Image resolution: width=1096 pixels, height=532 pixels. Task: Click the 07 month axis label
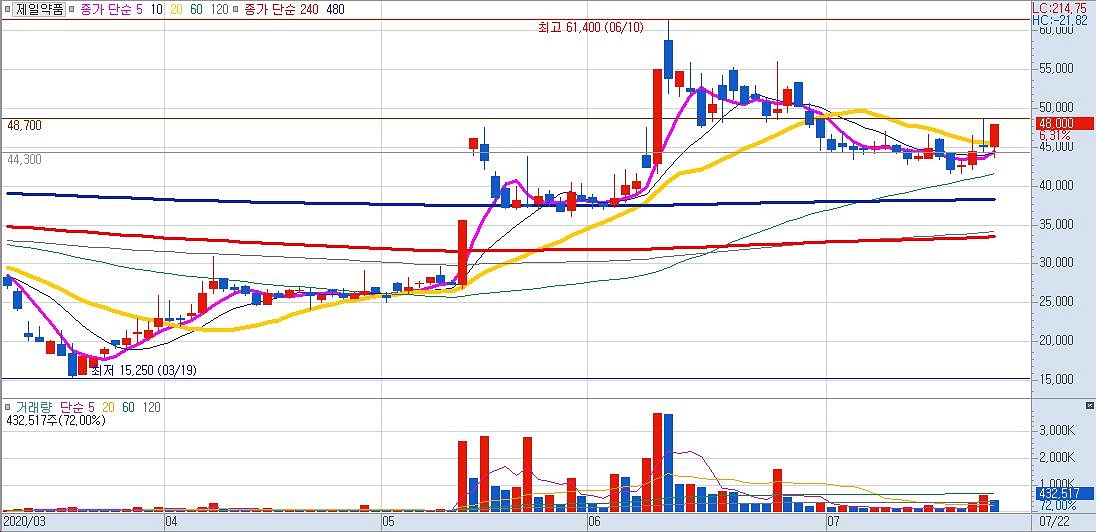pyautogui.click(x=832, y=522)
